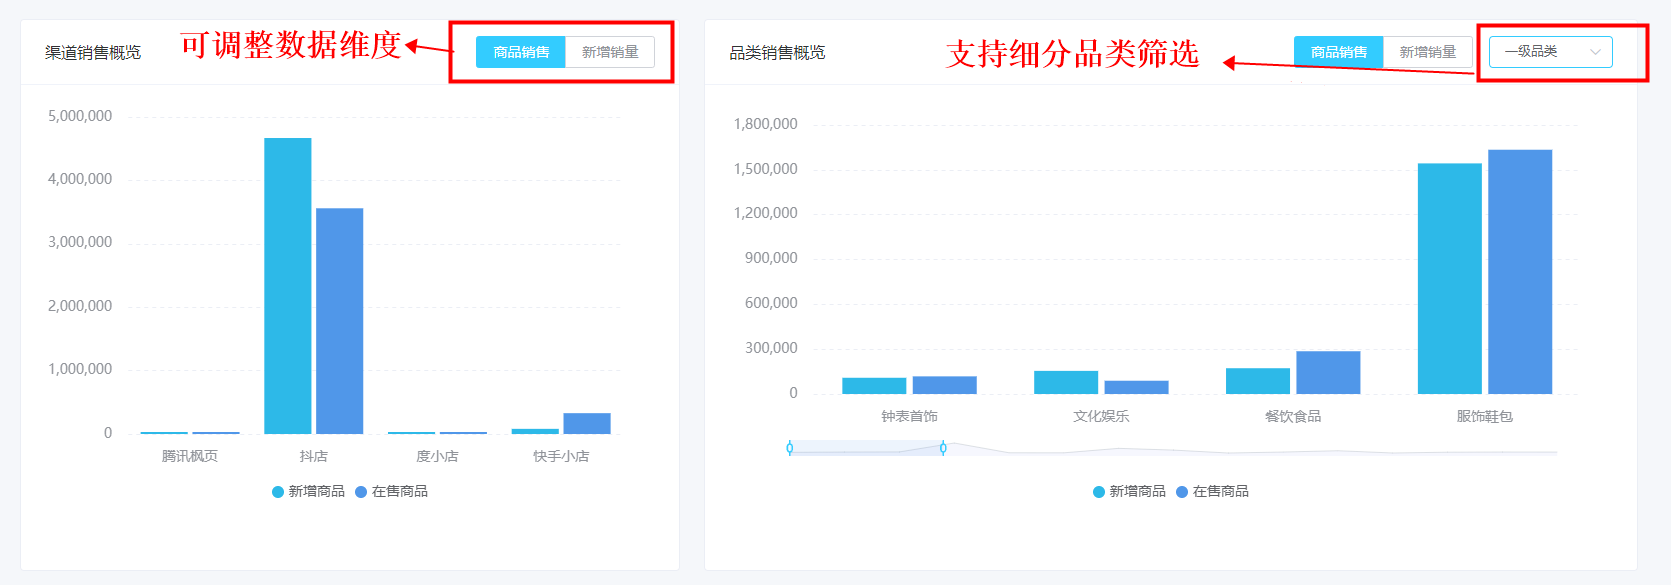
Task: Select 商品销售 in 品类销售概览 panel
Action: [x=1339, y=52]
